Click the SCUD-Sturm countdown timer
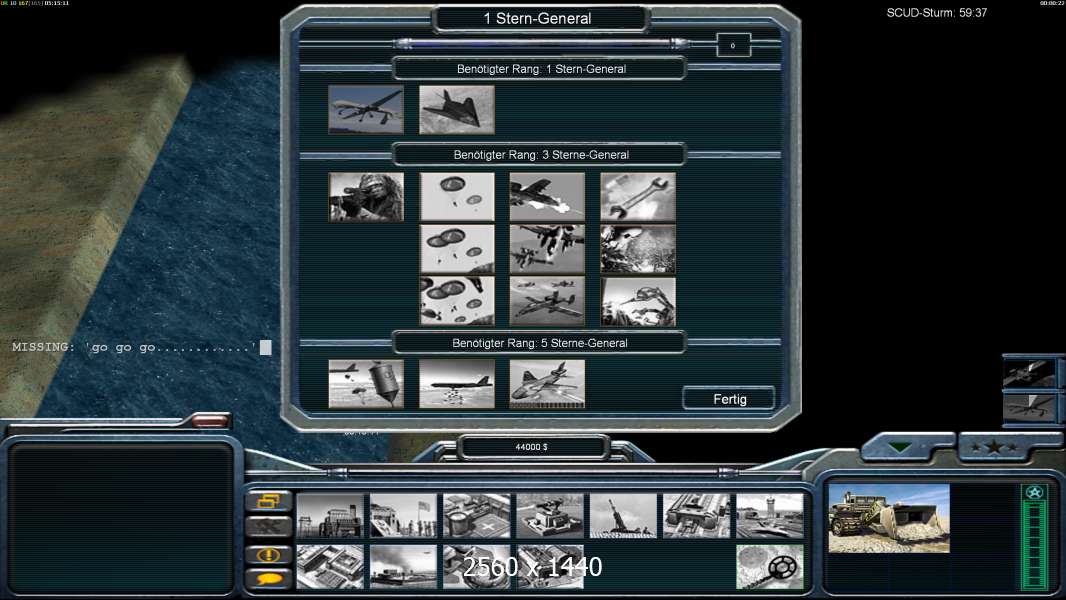This screenshot has width=1066, height=600. (x=936, y=13)
